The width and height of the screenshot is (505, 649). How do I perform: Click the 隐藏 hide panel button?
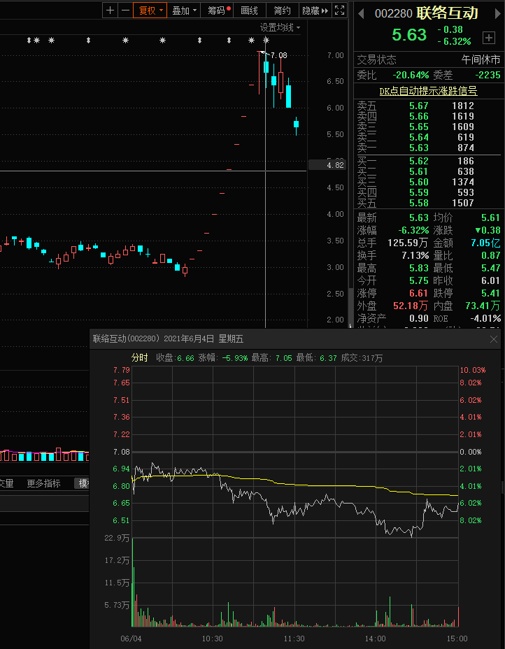coord(315,10)
